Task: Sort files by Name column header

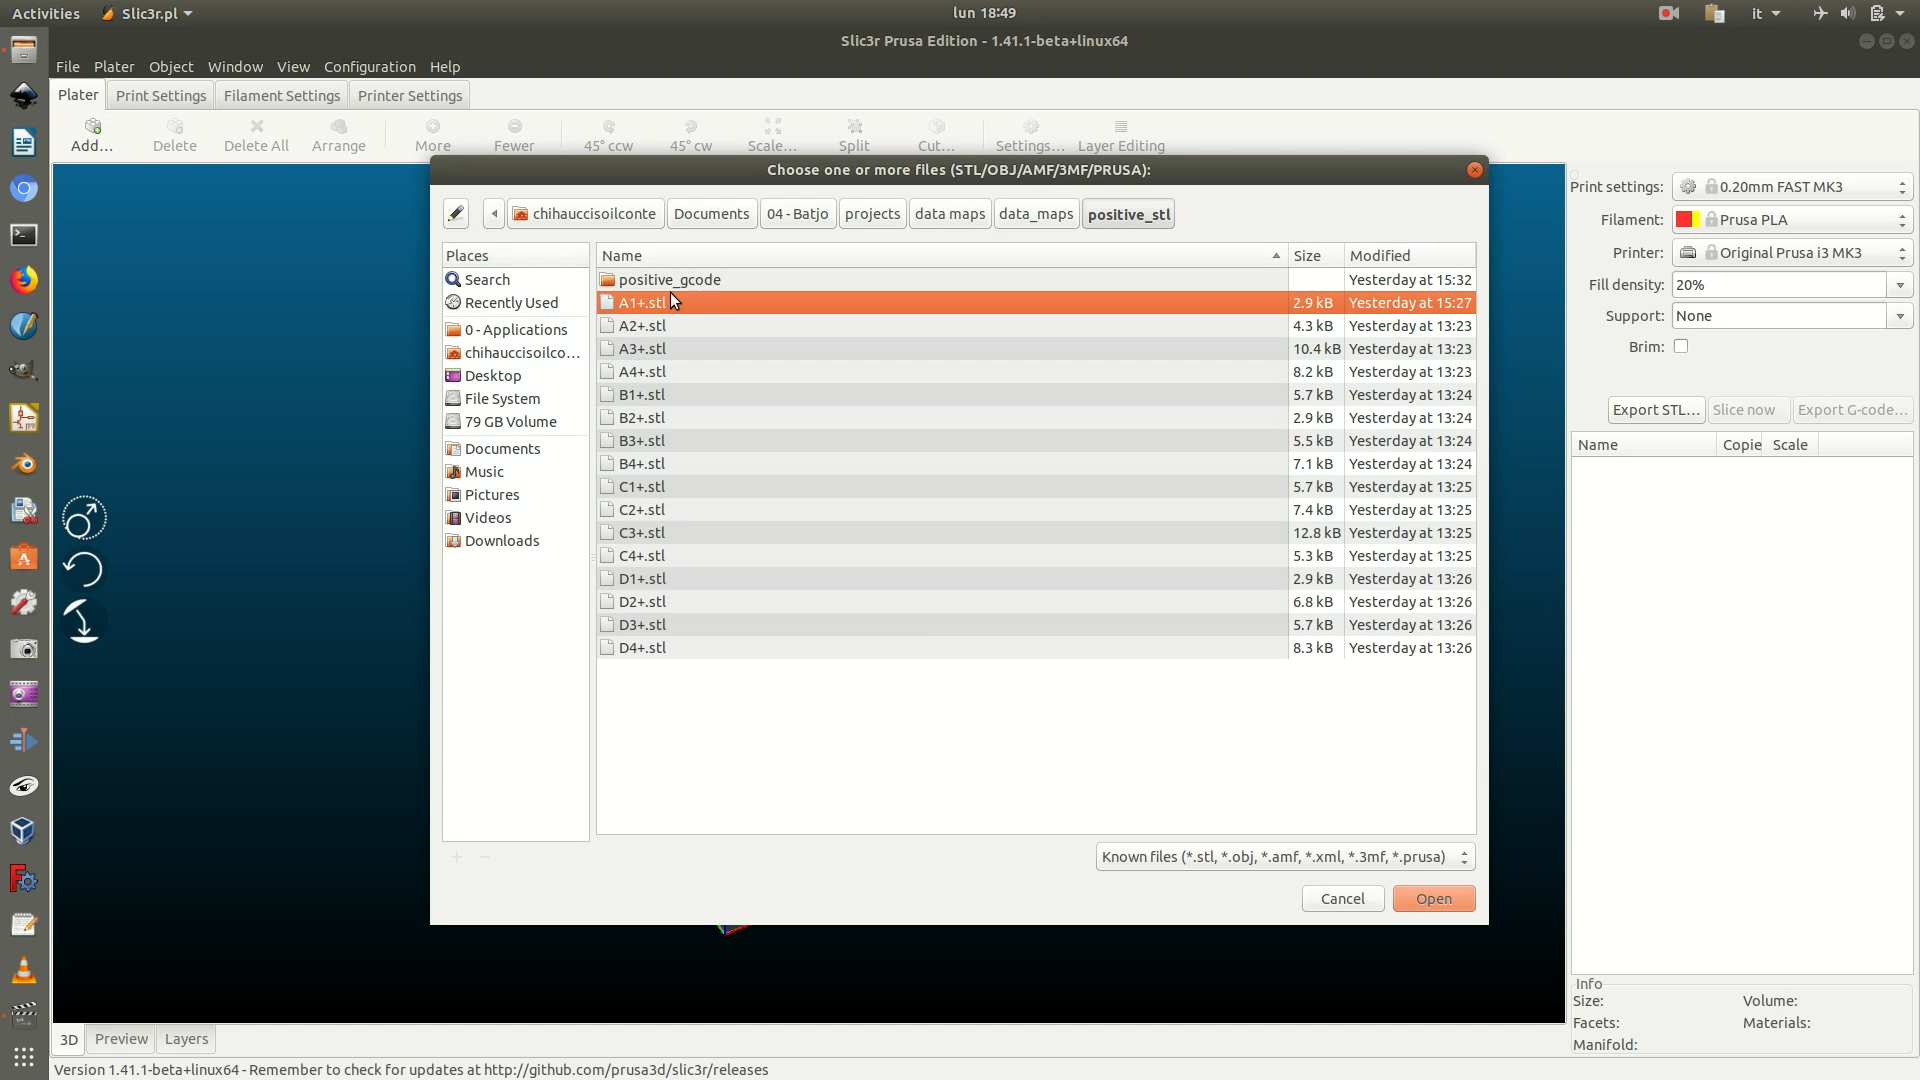Action: [942, 256]
